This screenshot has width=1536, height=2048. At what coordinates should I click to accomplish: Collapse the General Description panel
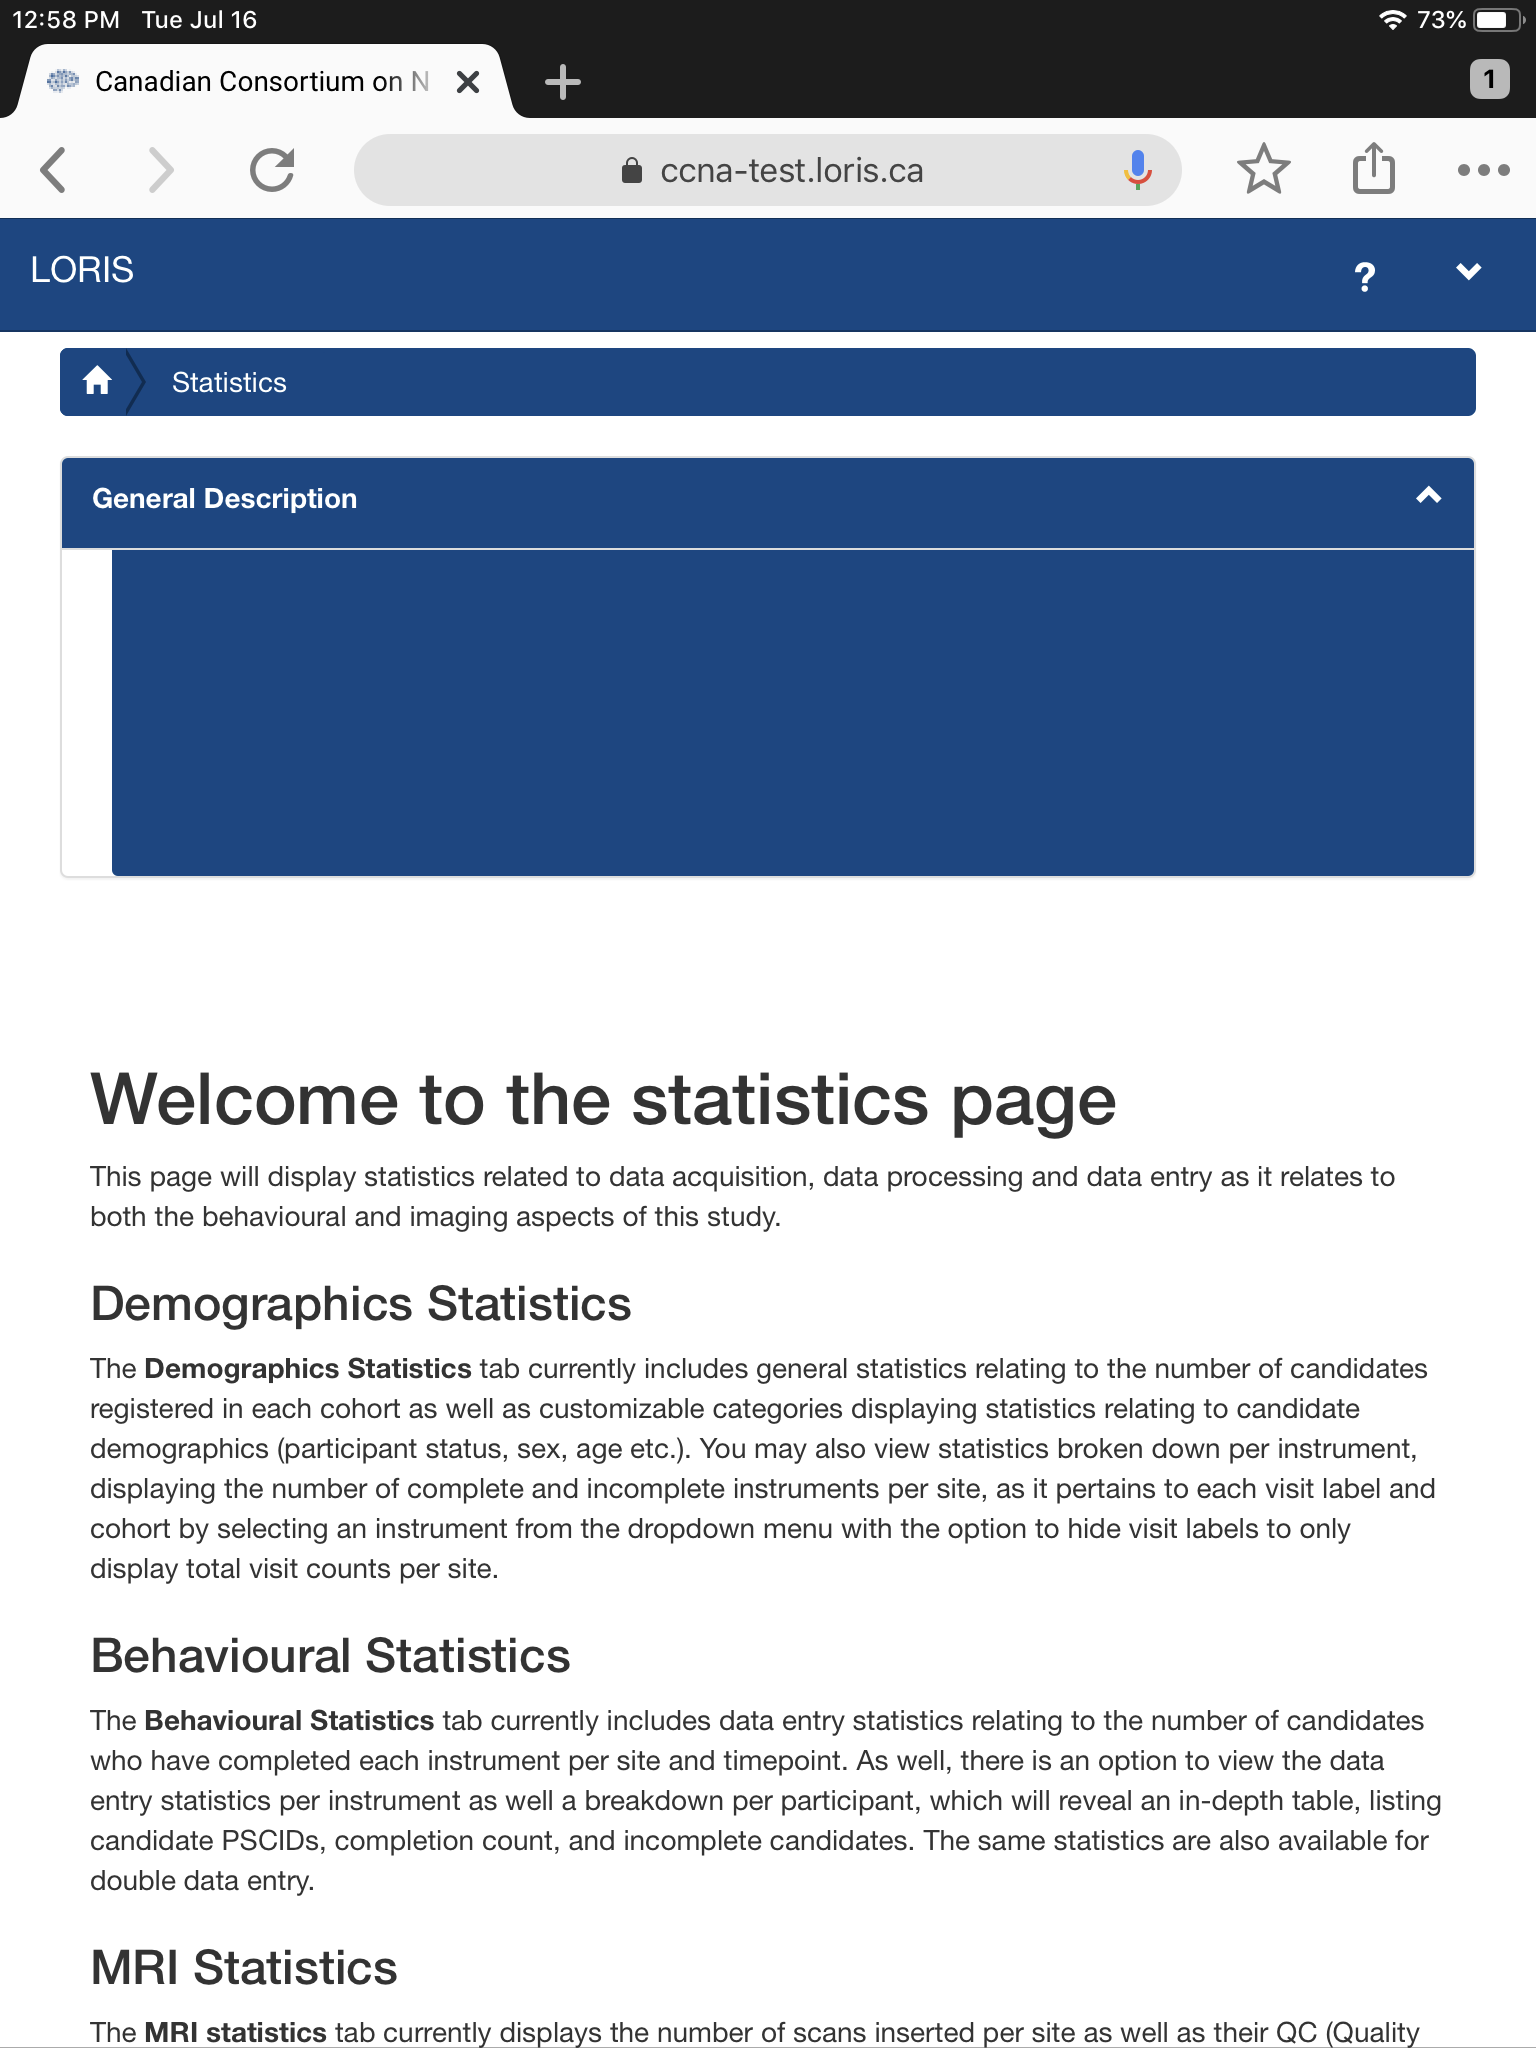coord(1430,494)
